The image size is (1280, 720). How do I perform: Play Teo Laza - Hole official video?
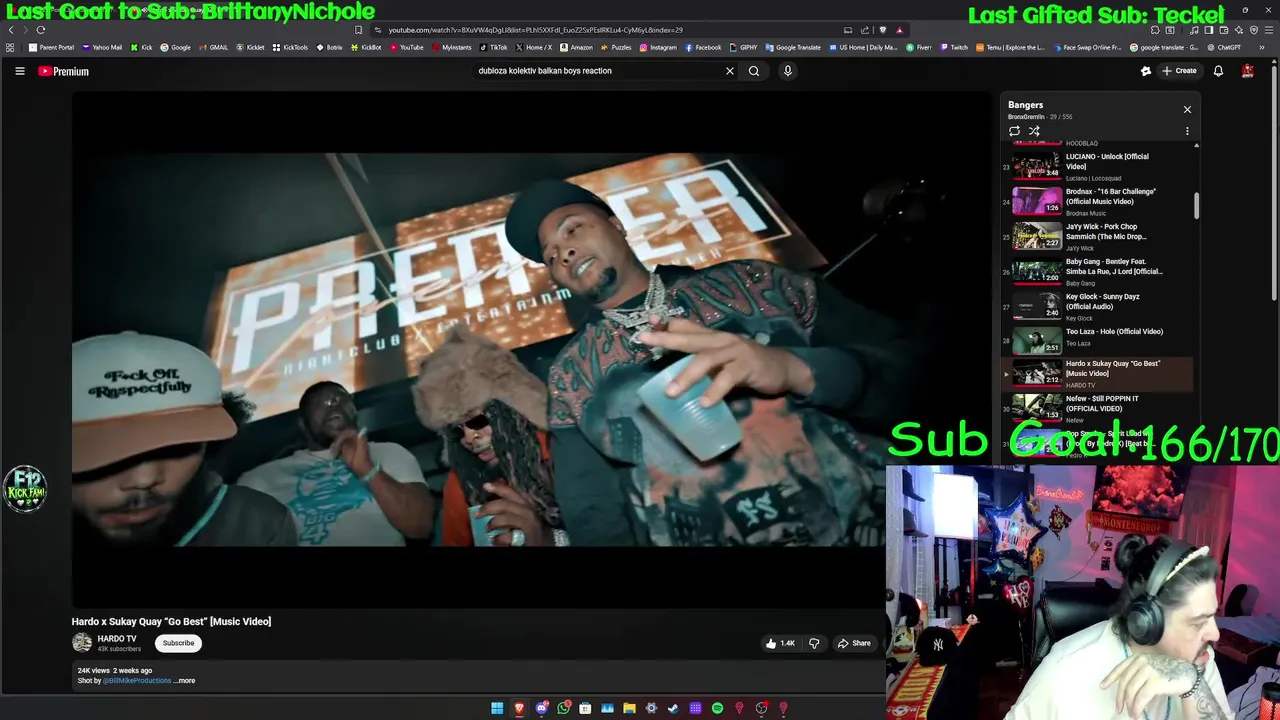(1097, 340)
